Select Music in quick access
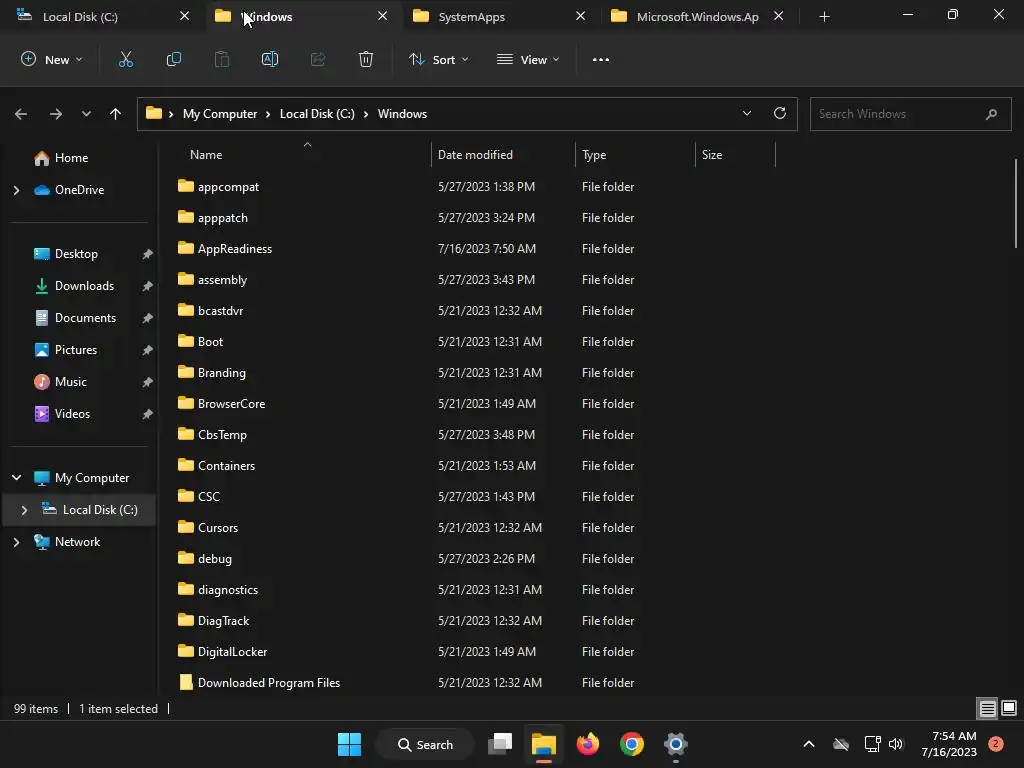1024x768 pixels. point(71,382)
